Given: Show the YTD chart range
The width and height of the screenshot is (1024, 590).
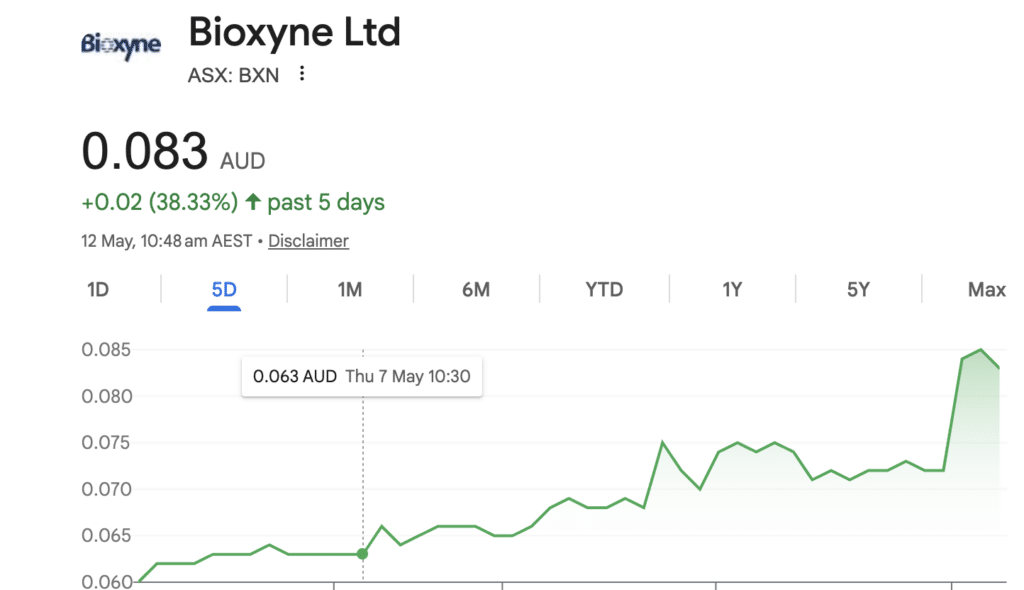Looking at the screenshot, I should click(604, 289).
